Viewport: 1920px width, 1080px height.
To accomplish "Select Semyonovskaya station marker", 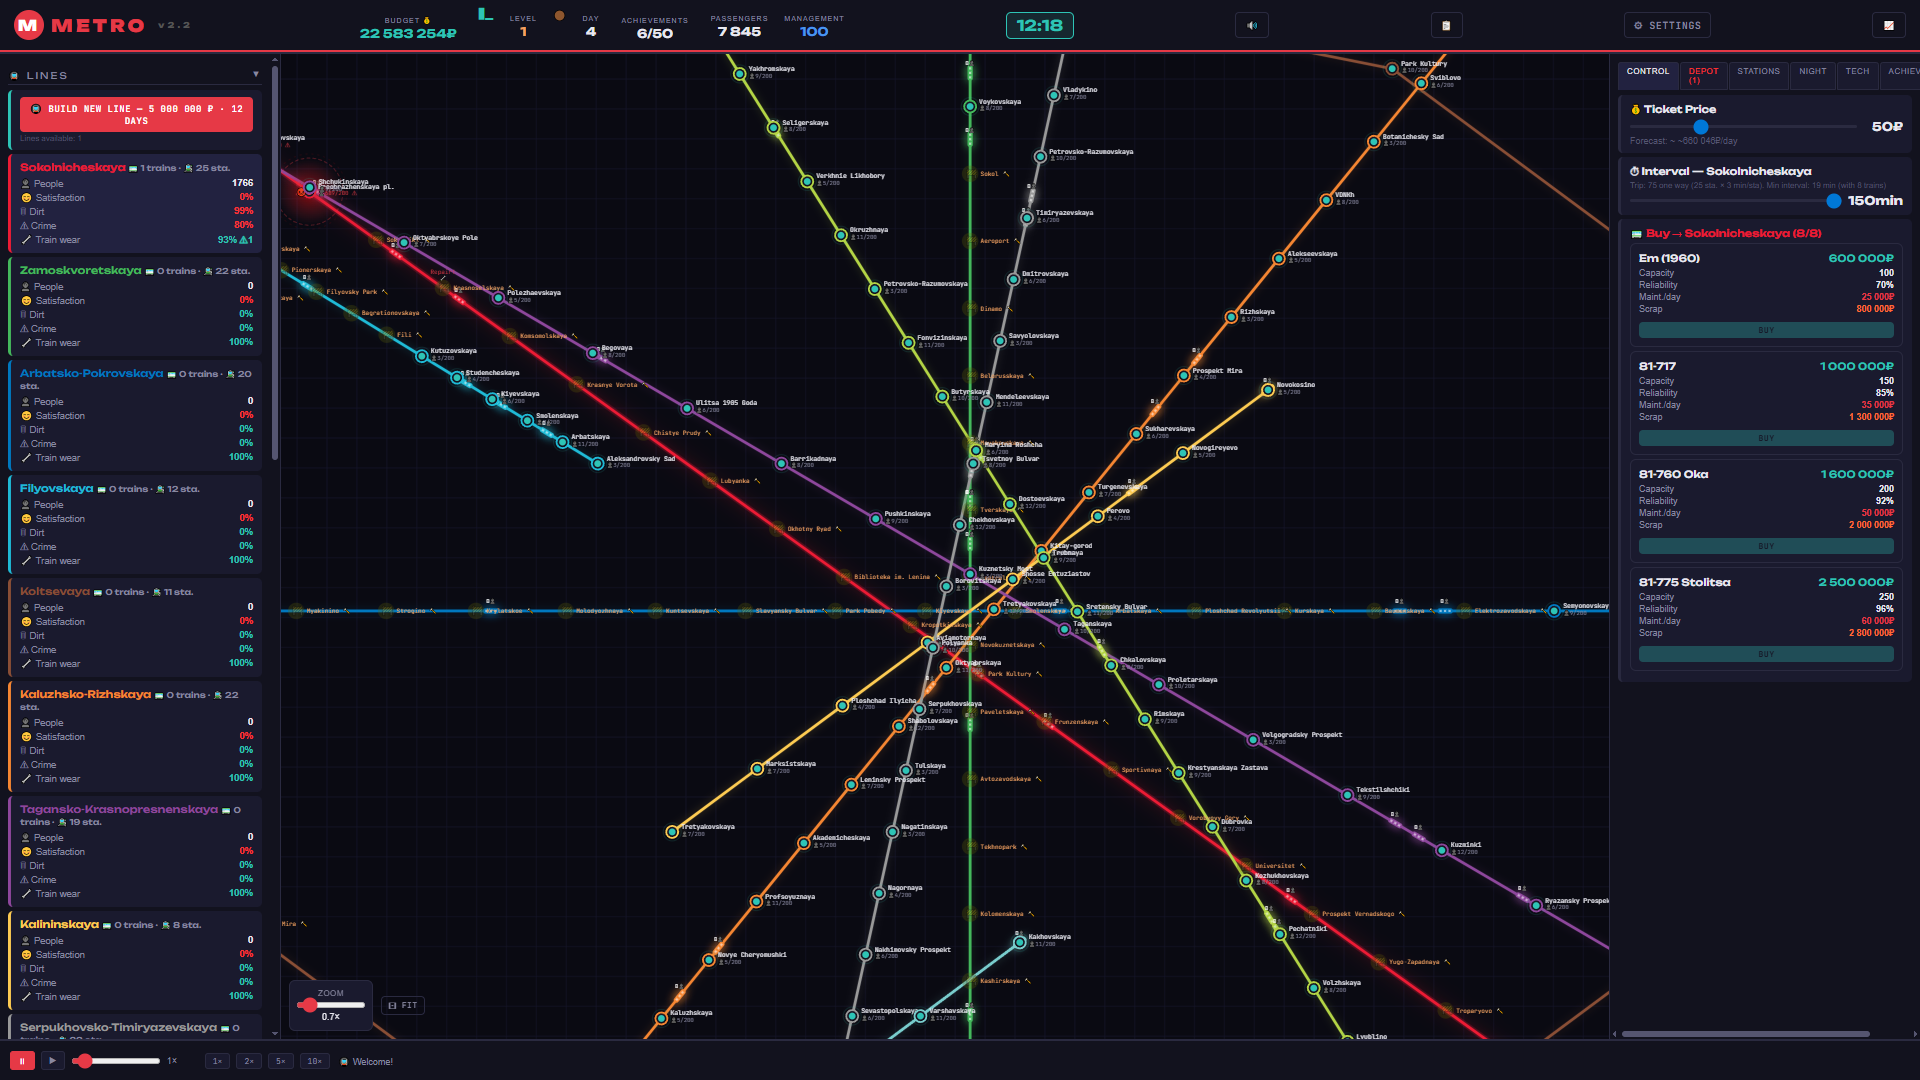I will [1553, 610].
